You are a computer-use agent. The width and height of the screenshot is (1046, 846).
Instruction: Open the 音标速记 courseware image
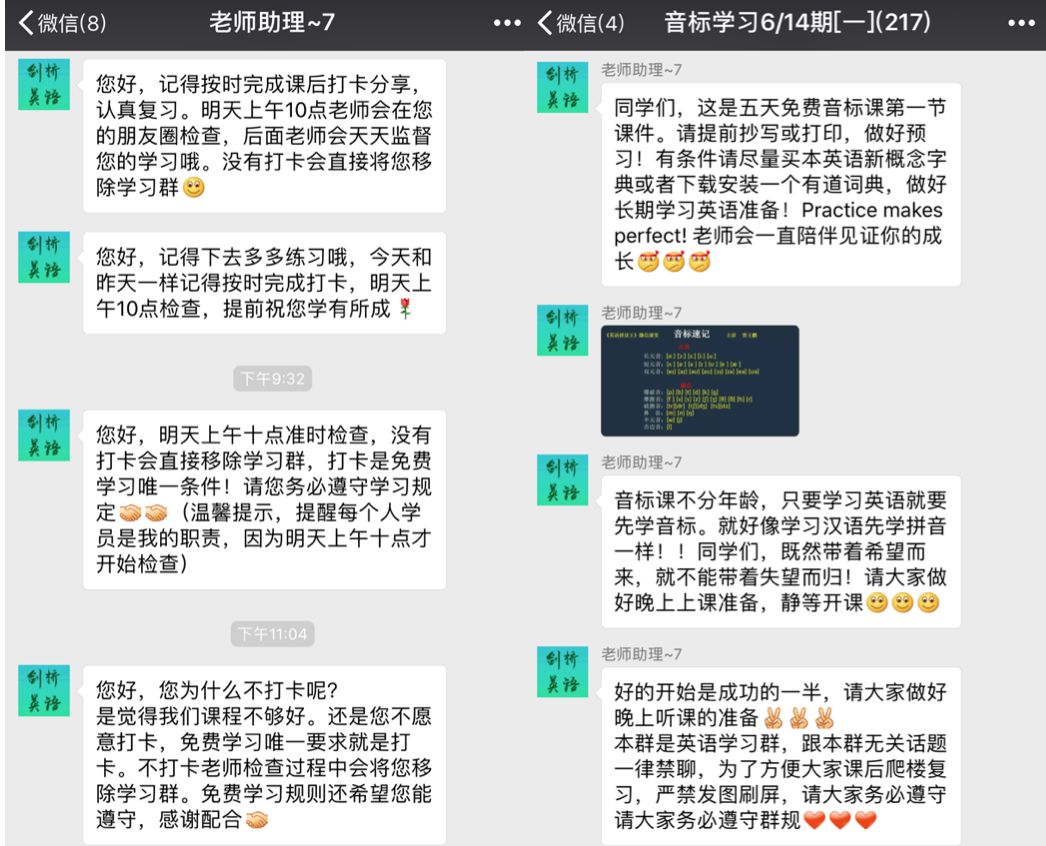click(x=700, y=381)
